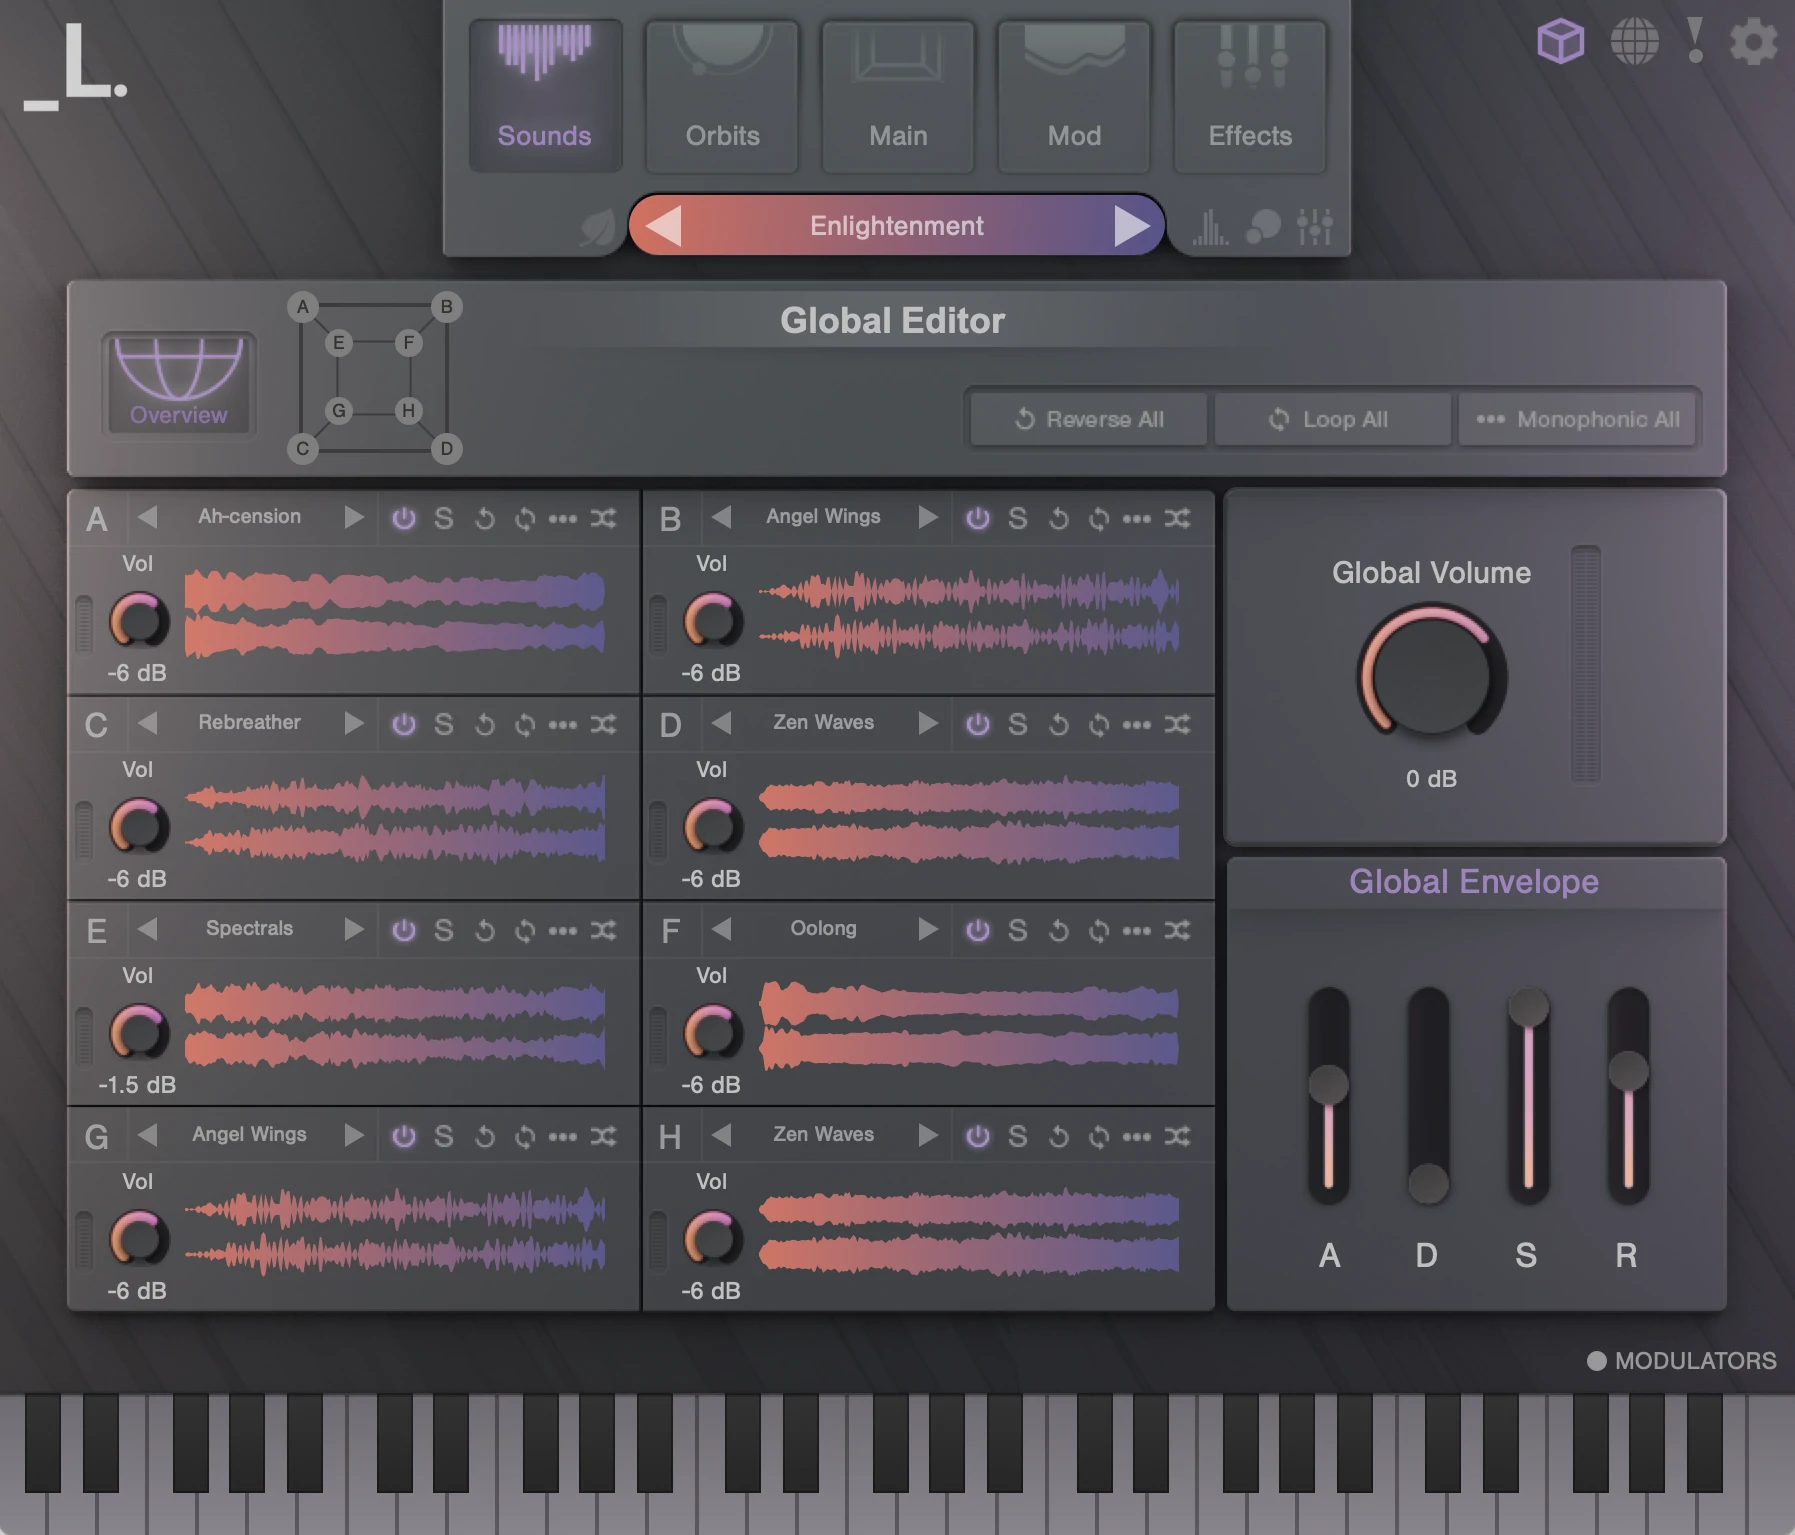Shuffle the sample for layer D
Image resolution: width=1795 pixels, height=1535 pixels.
click(1177, 724)
